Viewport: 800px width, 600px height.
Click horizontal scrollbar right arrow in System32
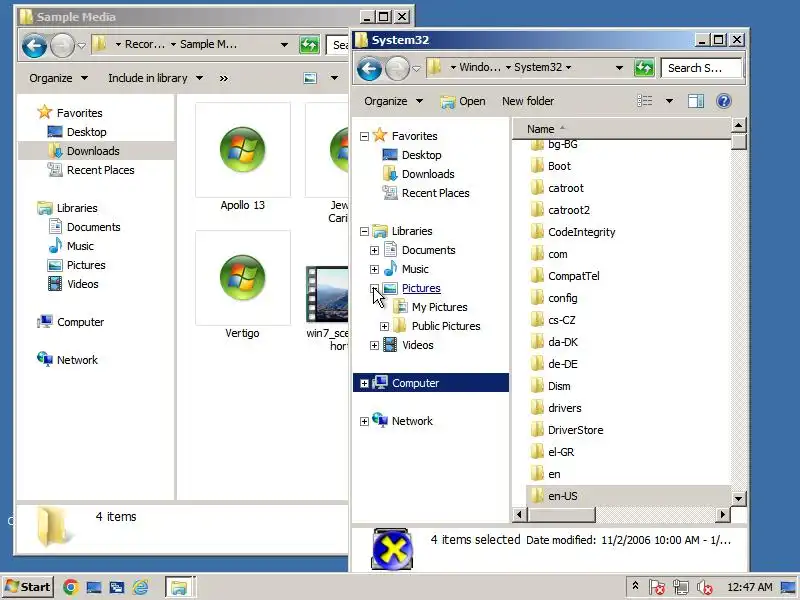tap(723, 515)
